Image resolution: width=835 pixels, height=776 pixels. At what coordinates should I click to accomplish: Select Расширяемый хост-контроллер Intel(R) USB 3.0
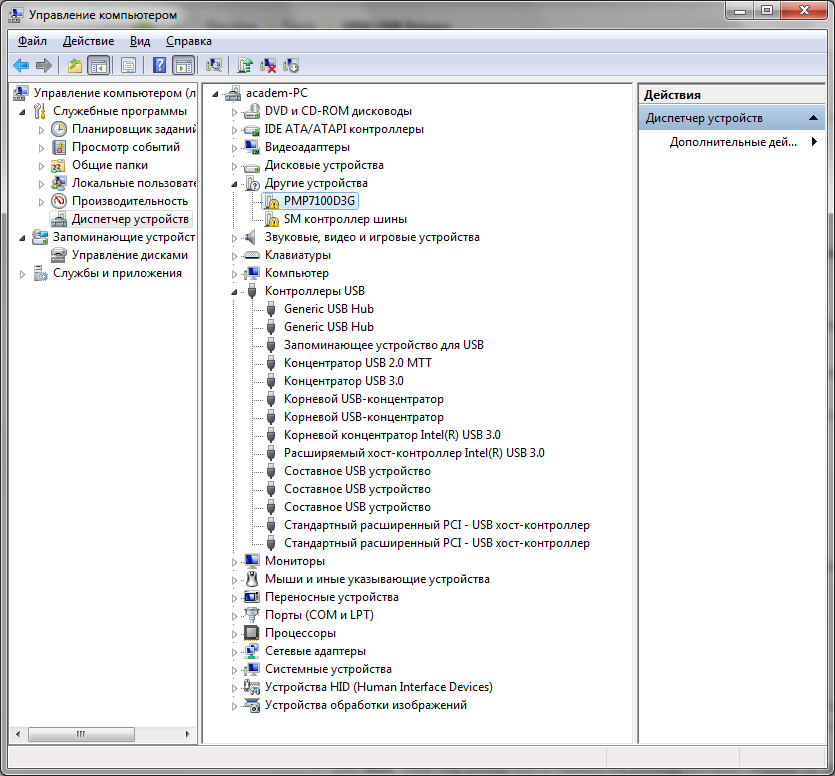click(x=414, y=453)
